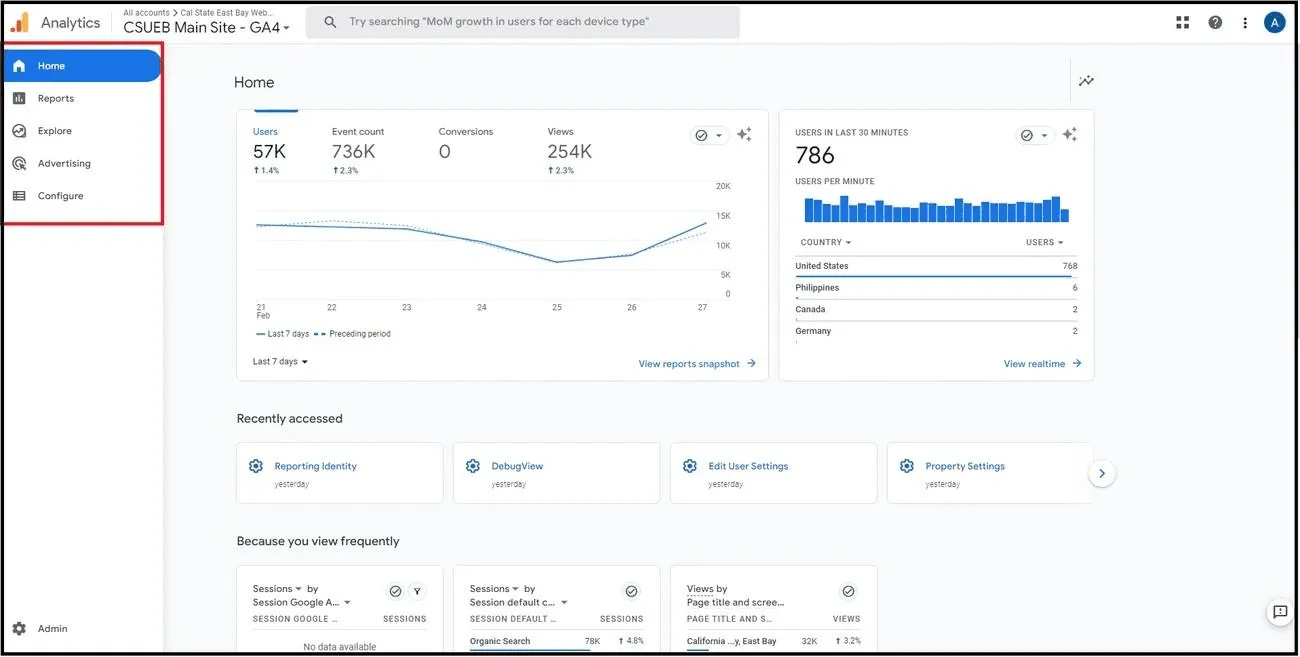Image resolution: width=1300 pixels, height=657 pixels.
Task: Click the Admin gear icon
Action: point(19,629)
